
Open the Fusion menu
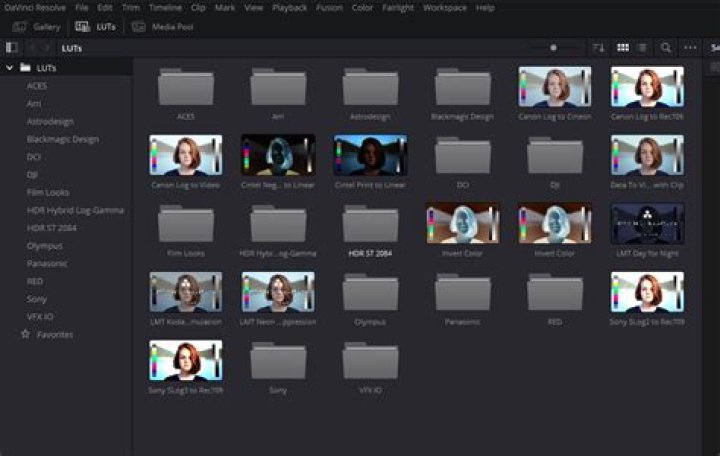[329, 8]
